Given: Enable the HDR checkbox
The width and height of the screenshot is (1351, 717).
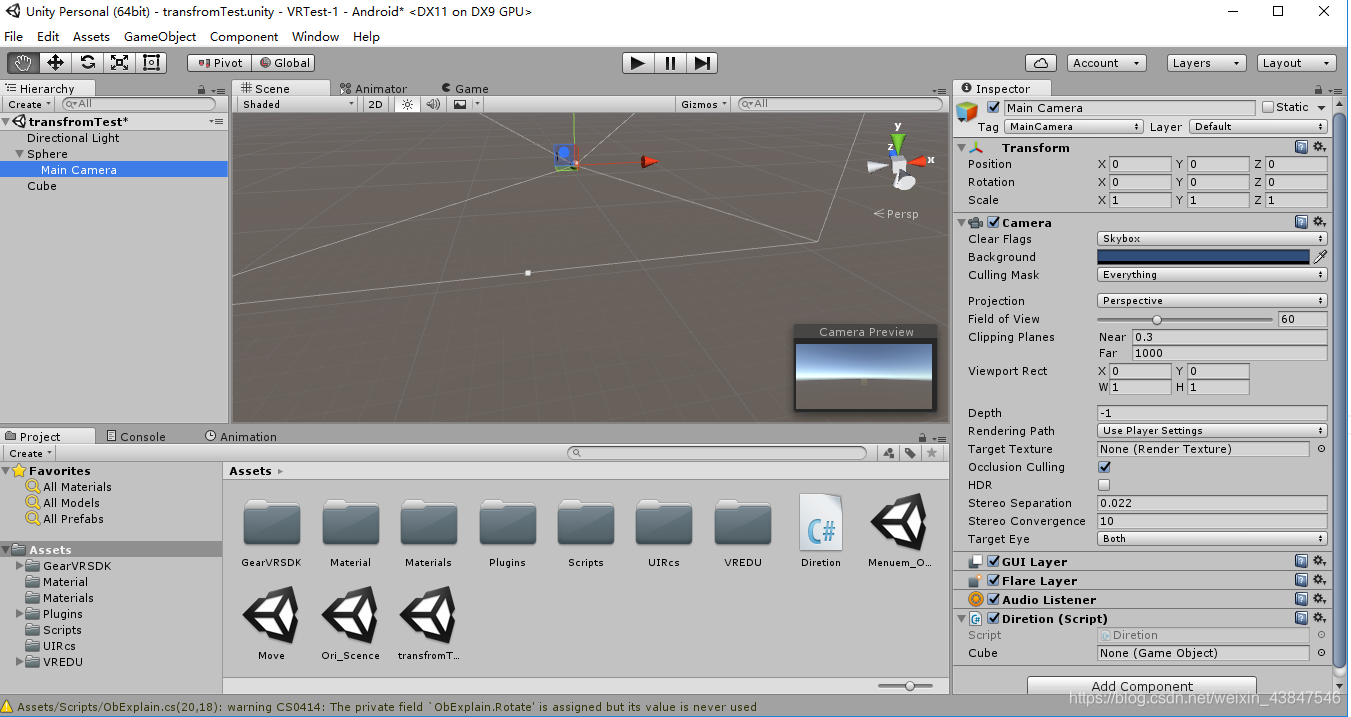Looking at the screenshot, I should point(1104,485).
